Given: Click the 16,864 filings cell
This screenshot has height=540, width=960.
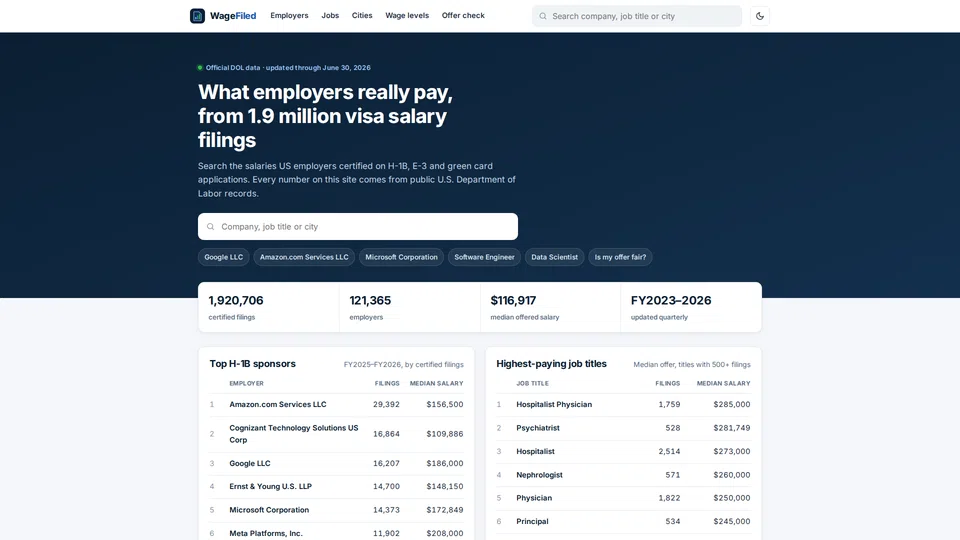Looking at the screenshot, I should 386,433.
